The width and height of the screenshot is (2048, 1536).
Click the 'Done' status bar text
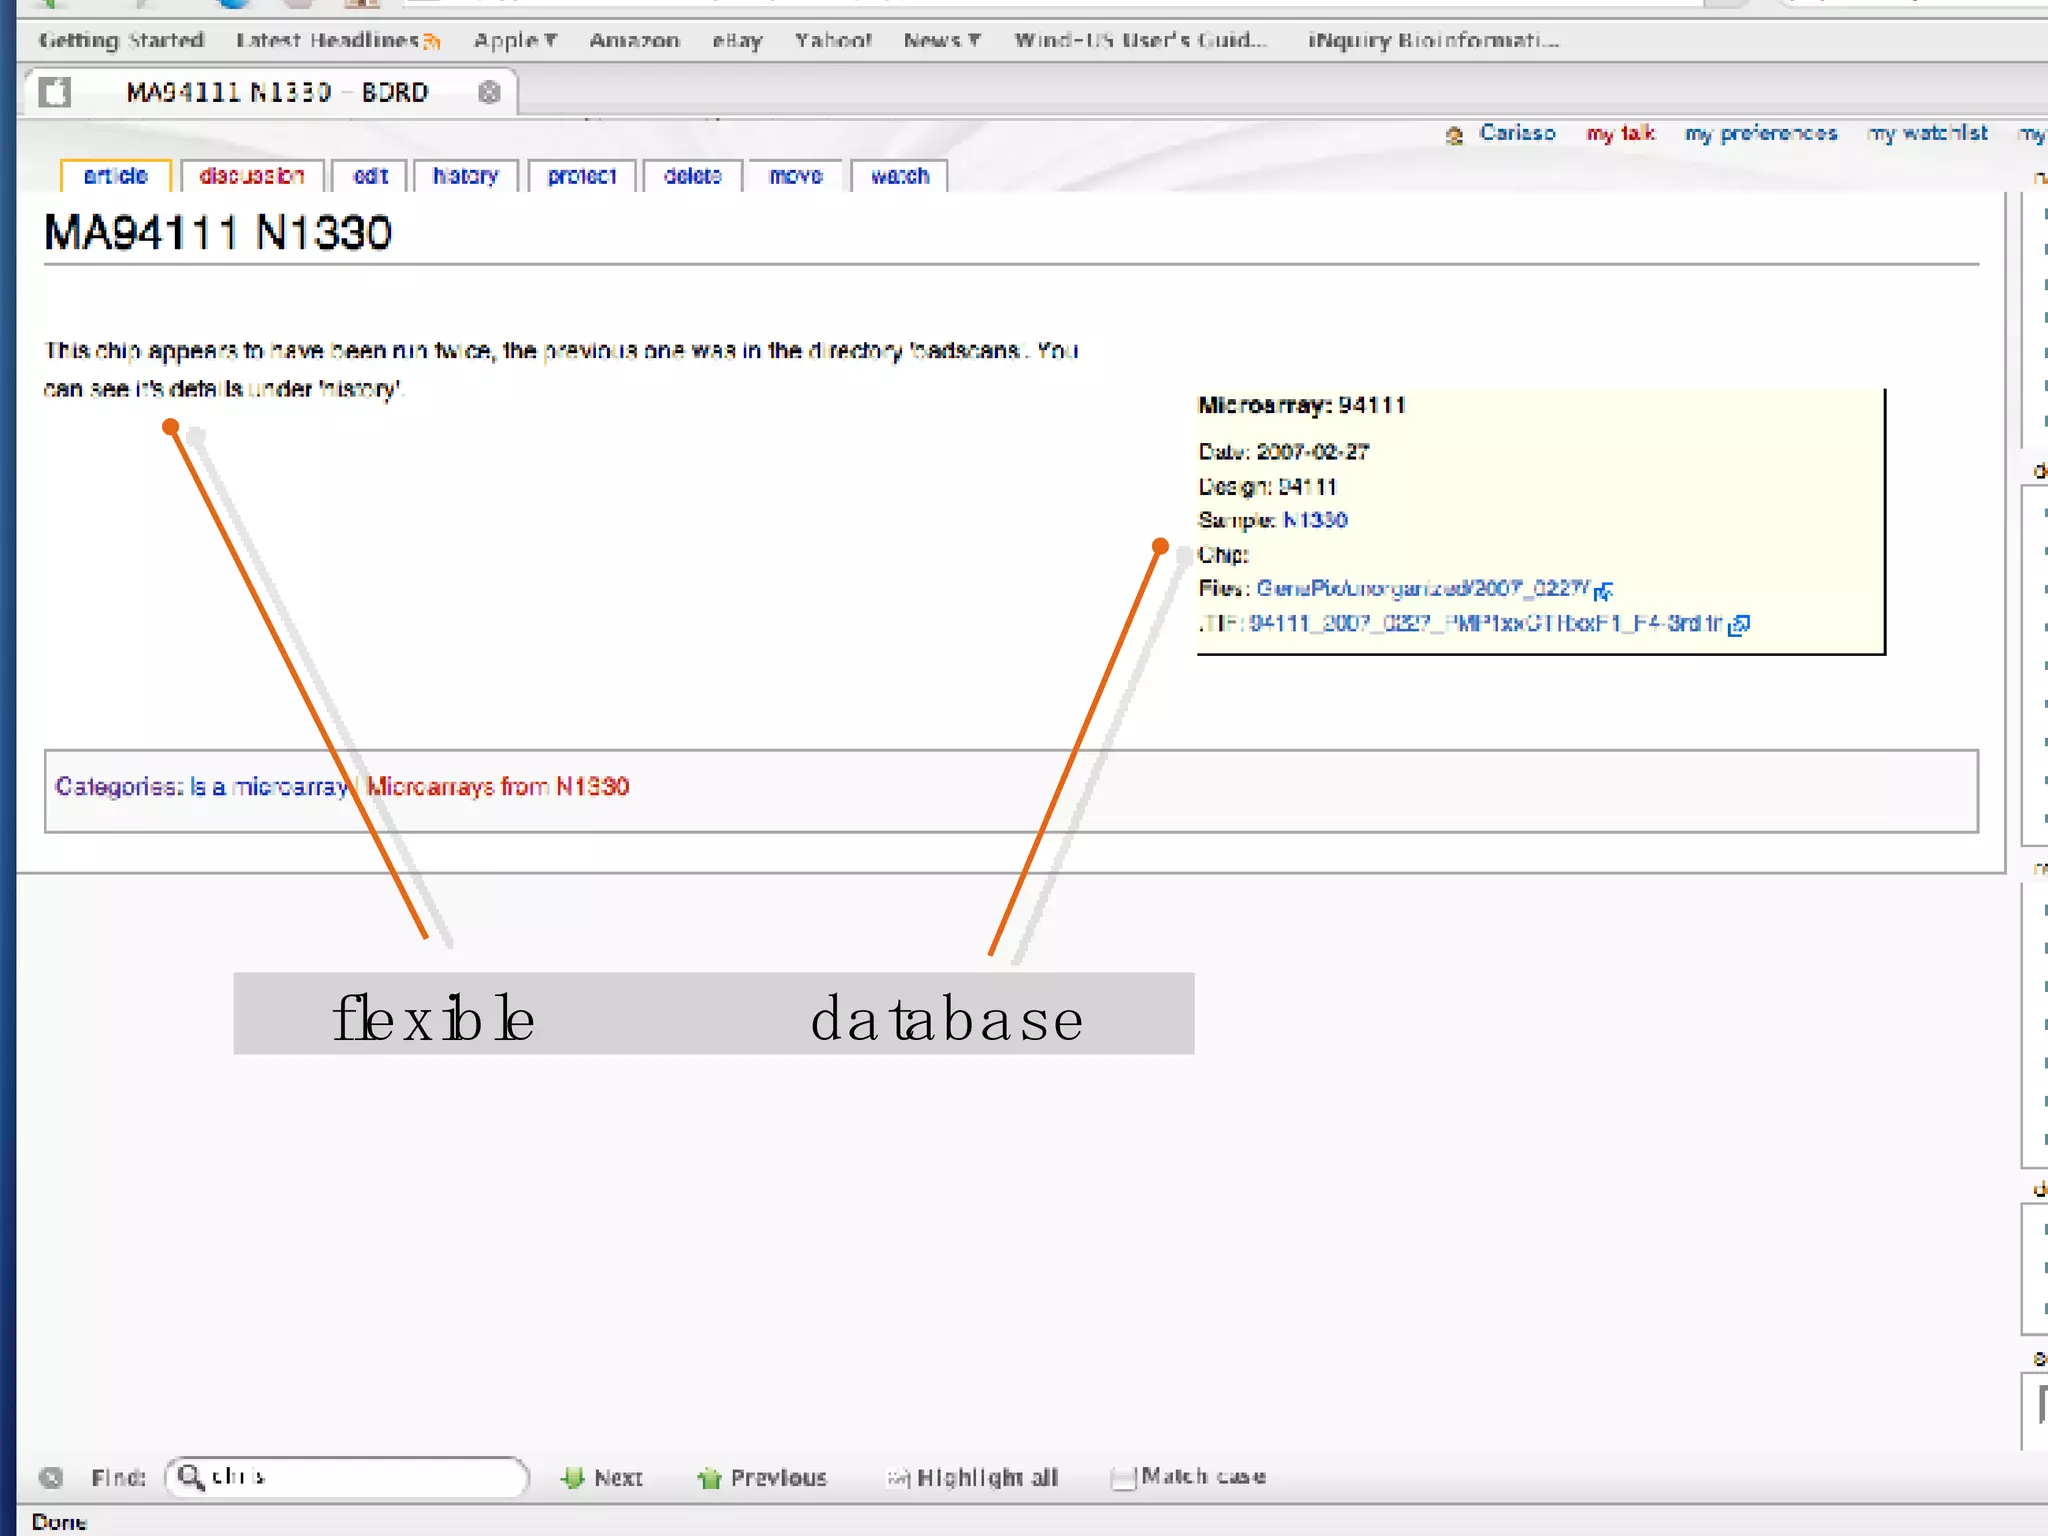[59, 1522]
